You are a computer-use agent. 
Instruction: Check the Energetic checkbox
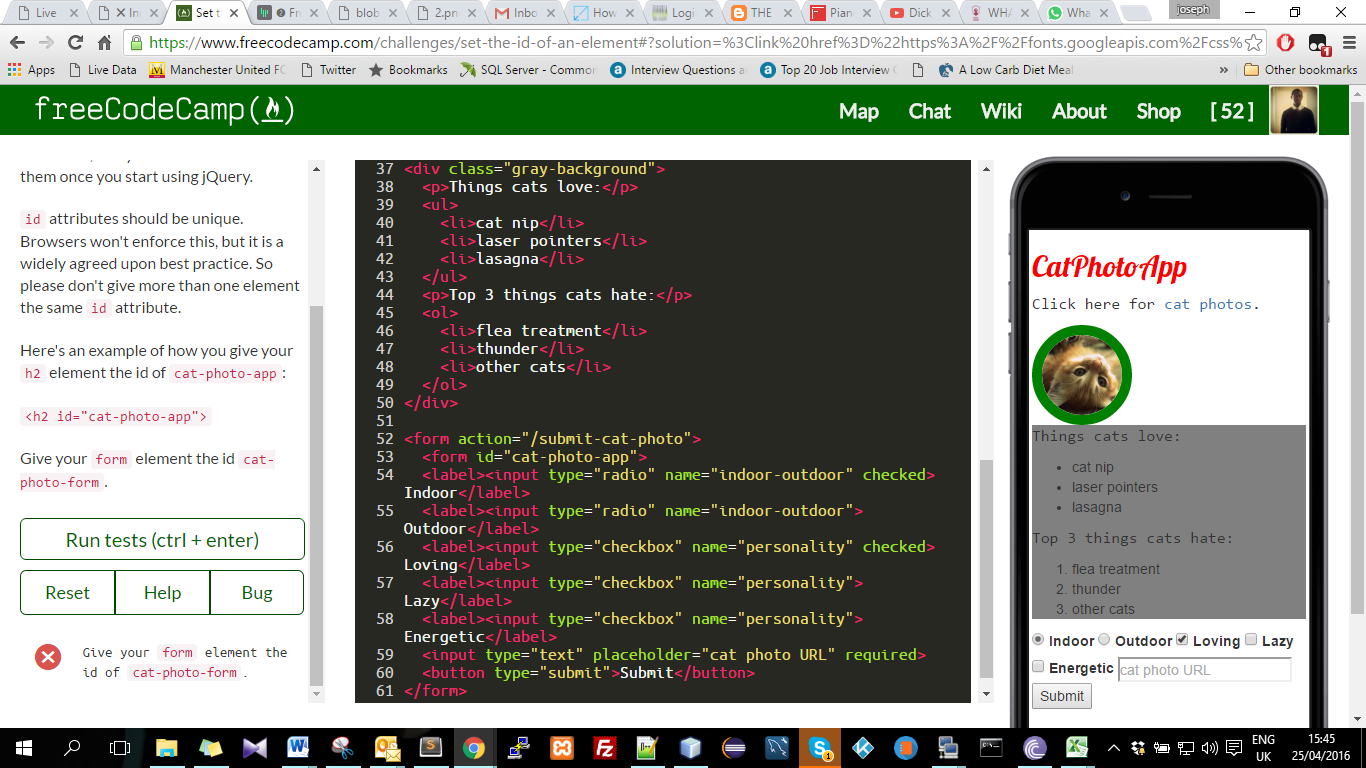pyautogui.click(x=1039, y=667)
